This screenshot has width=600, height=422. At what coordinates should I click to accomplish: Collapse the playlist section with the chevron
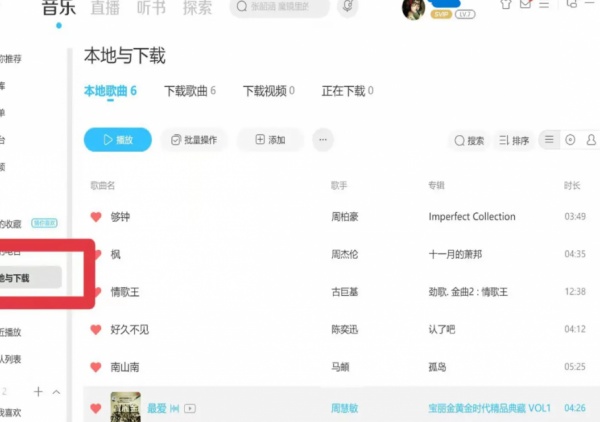(x=56, y=392)
